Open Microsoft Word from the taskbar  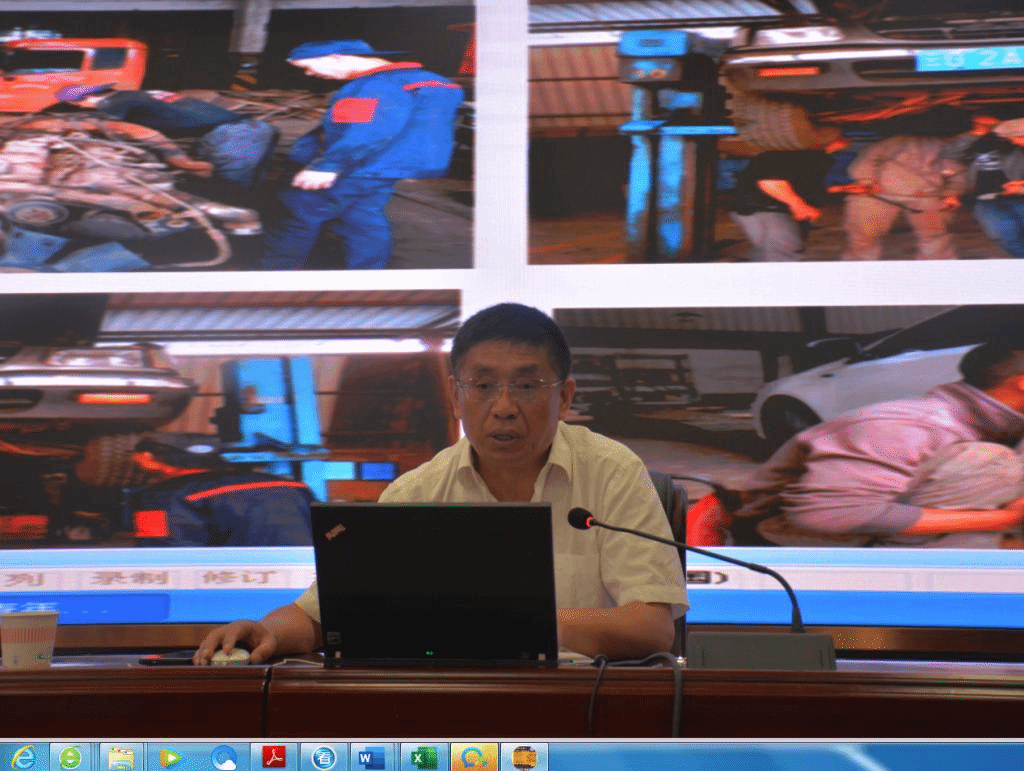pyautogui.click(x=371, y=757)
